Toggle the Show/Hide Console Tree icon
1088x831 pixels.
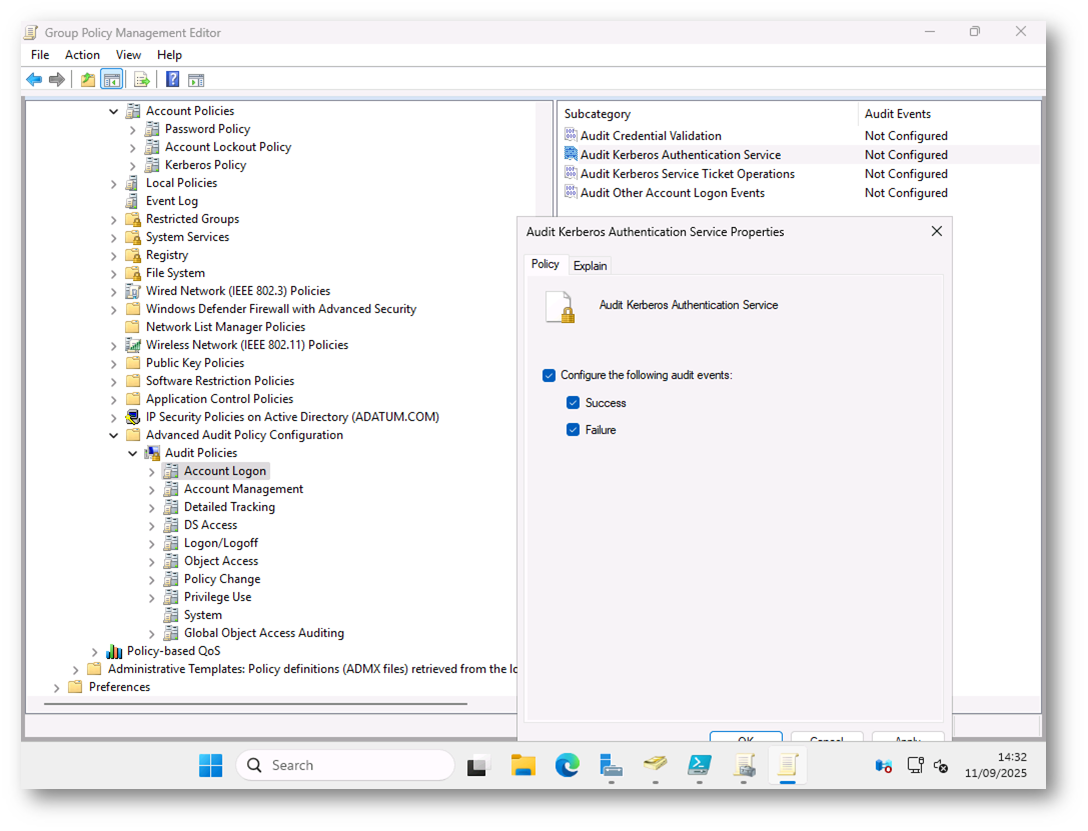pyautogui.click(x=112, y=80)
